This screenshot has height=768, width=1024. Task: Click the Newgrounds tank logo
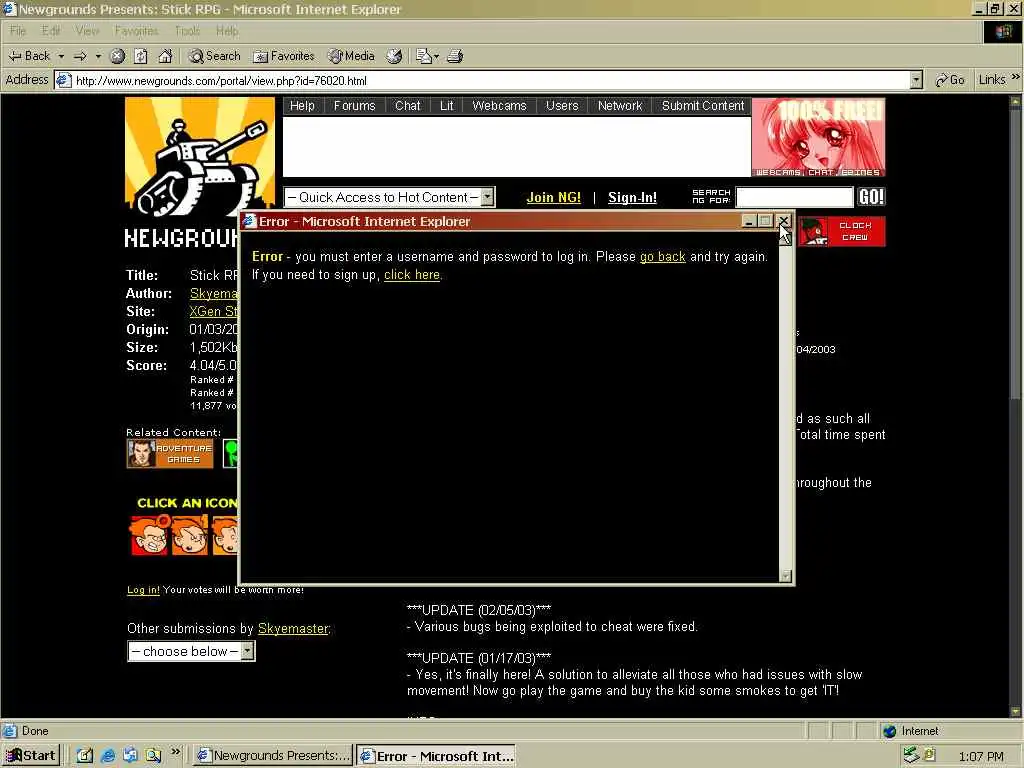click(x=200, y=157)
